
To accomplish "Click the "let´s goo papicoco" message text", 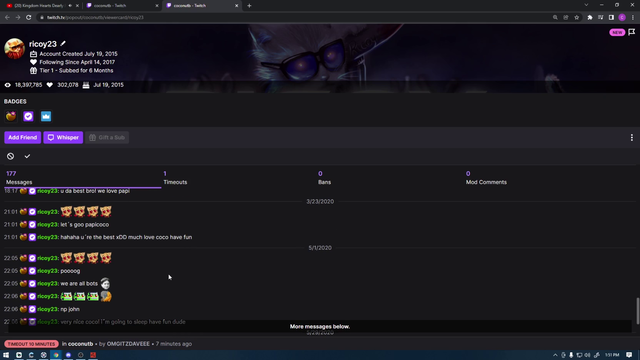I will coord(84,224).
